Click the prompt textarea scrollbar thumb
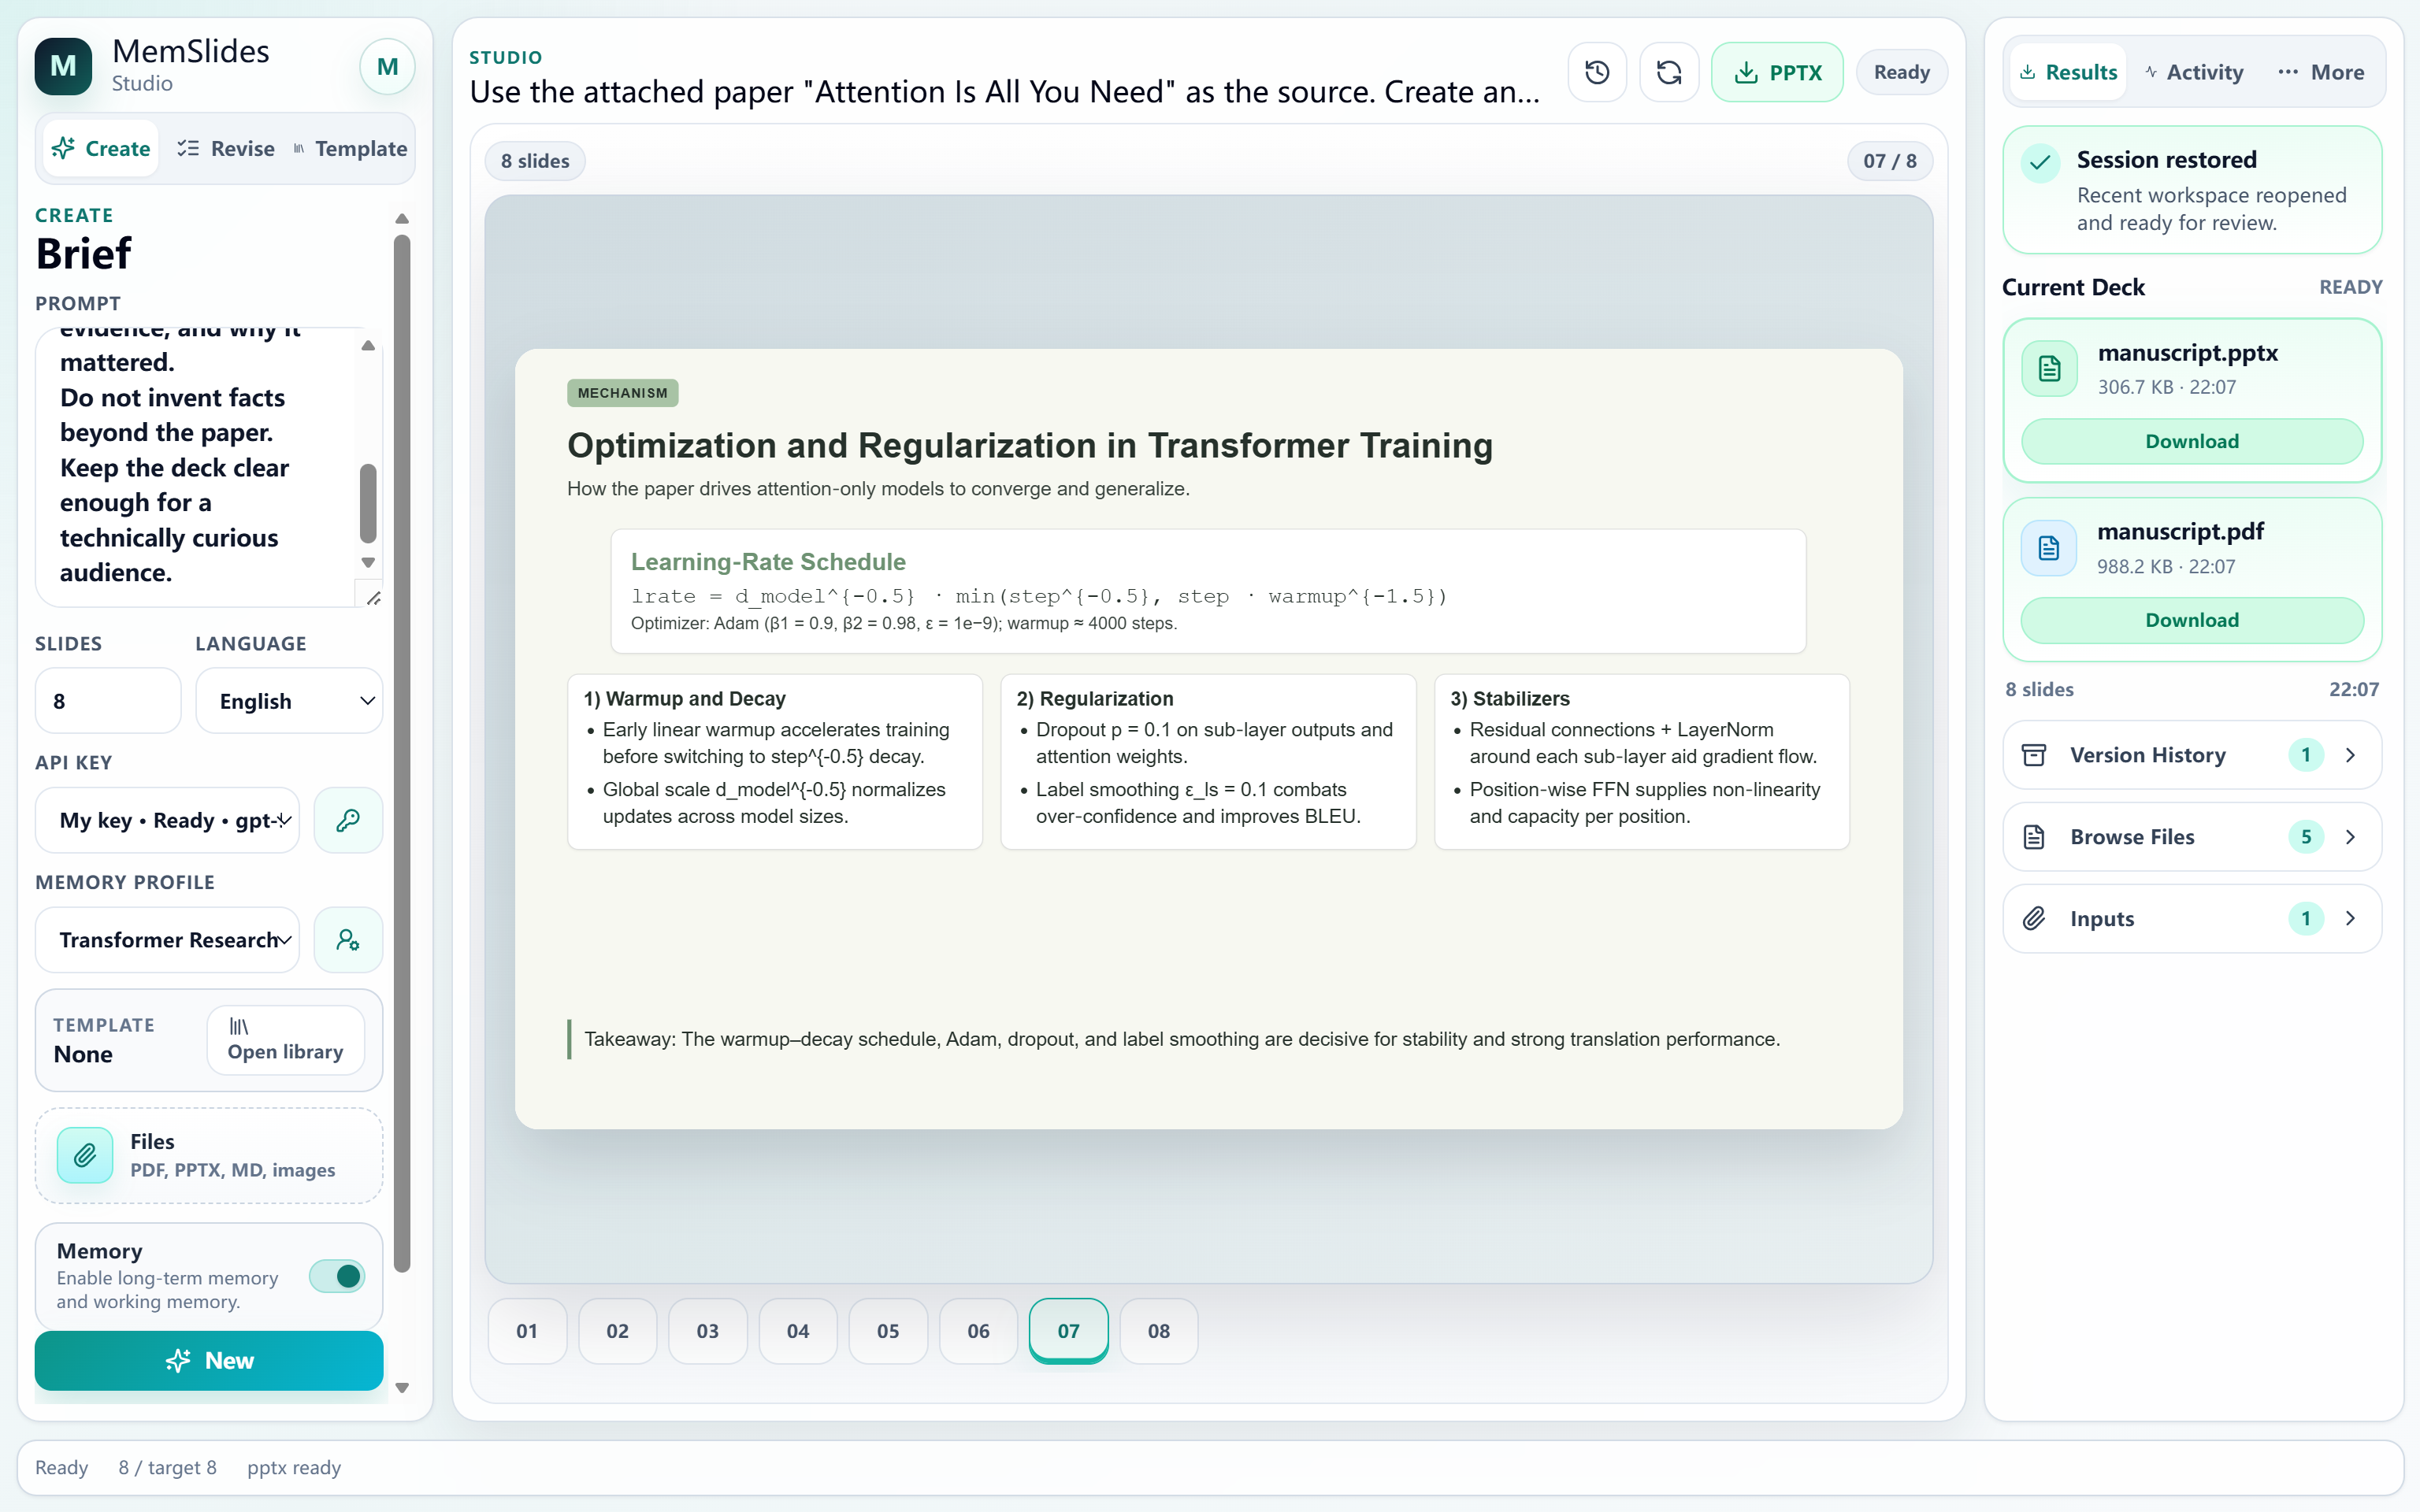Image resolution: width=2420 pixels, height=1512 pixels. (368, 503)
